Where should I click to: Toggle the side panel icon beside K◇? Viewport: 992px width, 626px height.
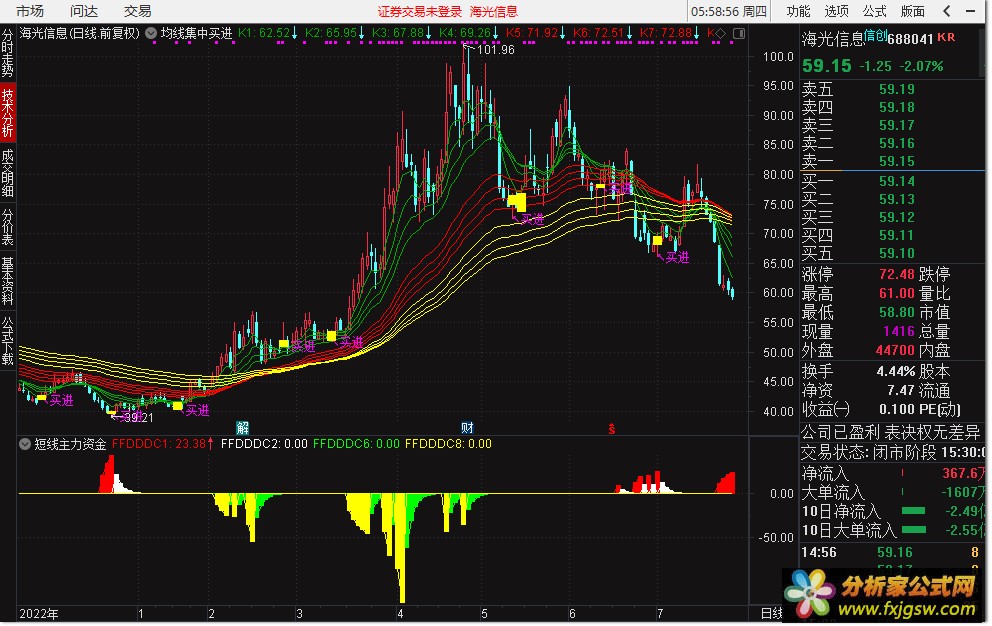[x=738, y=33]
